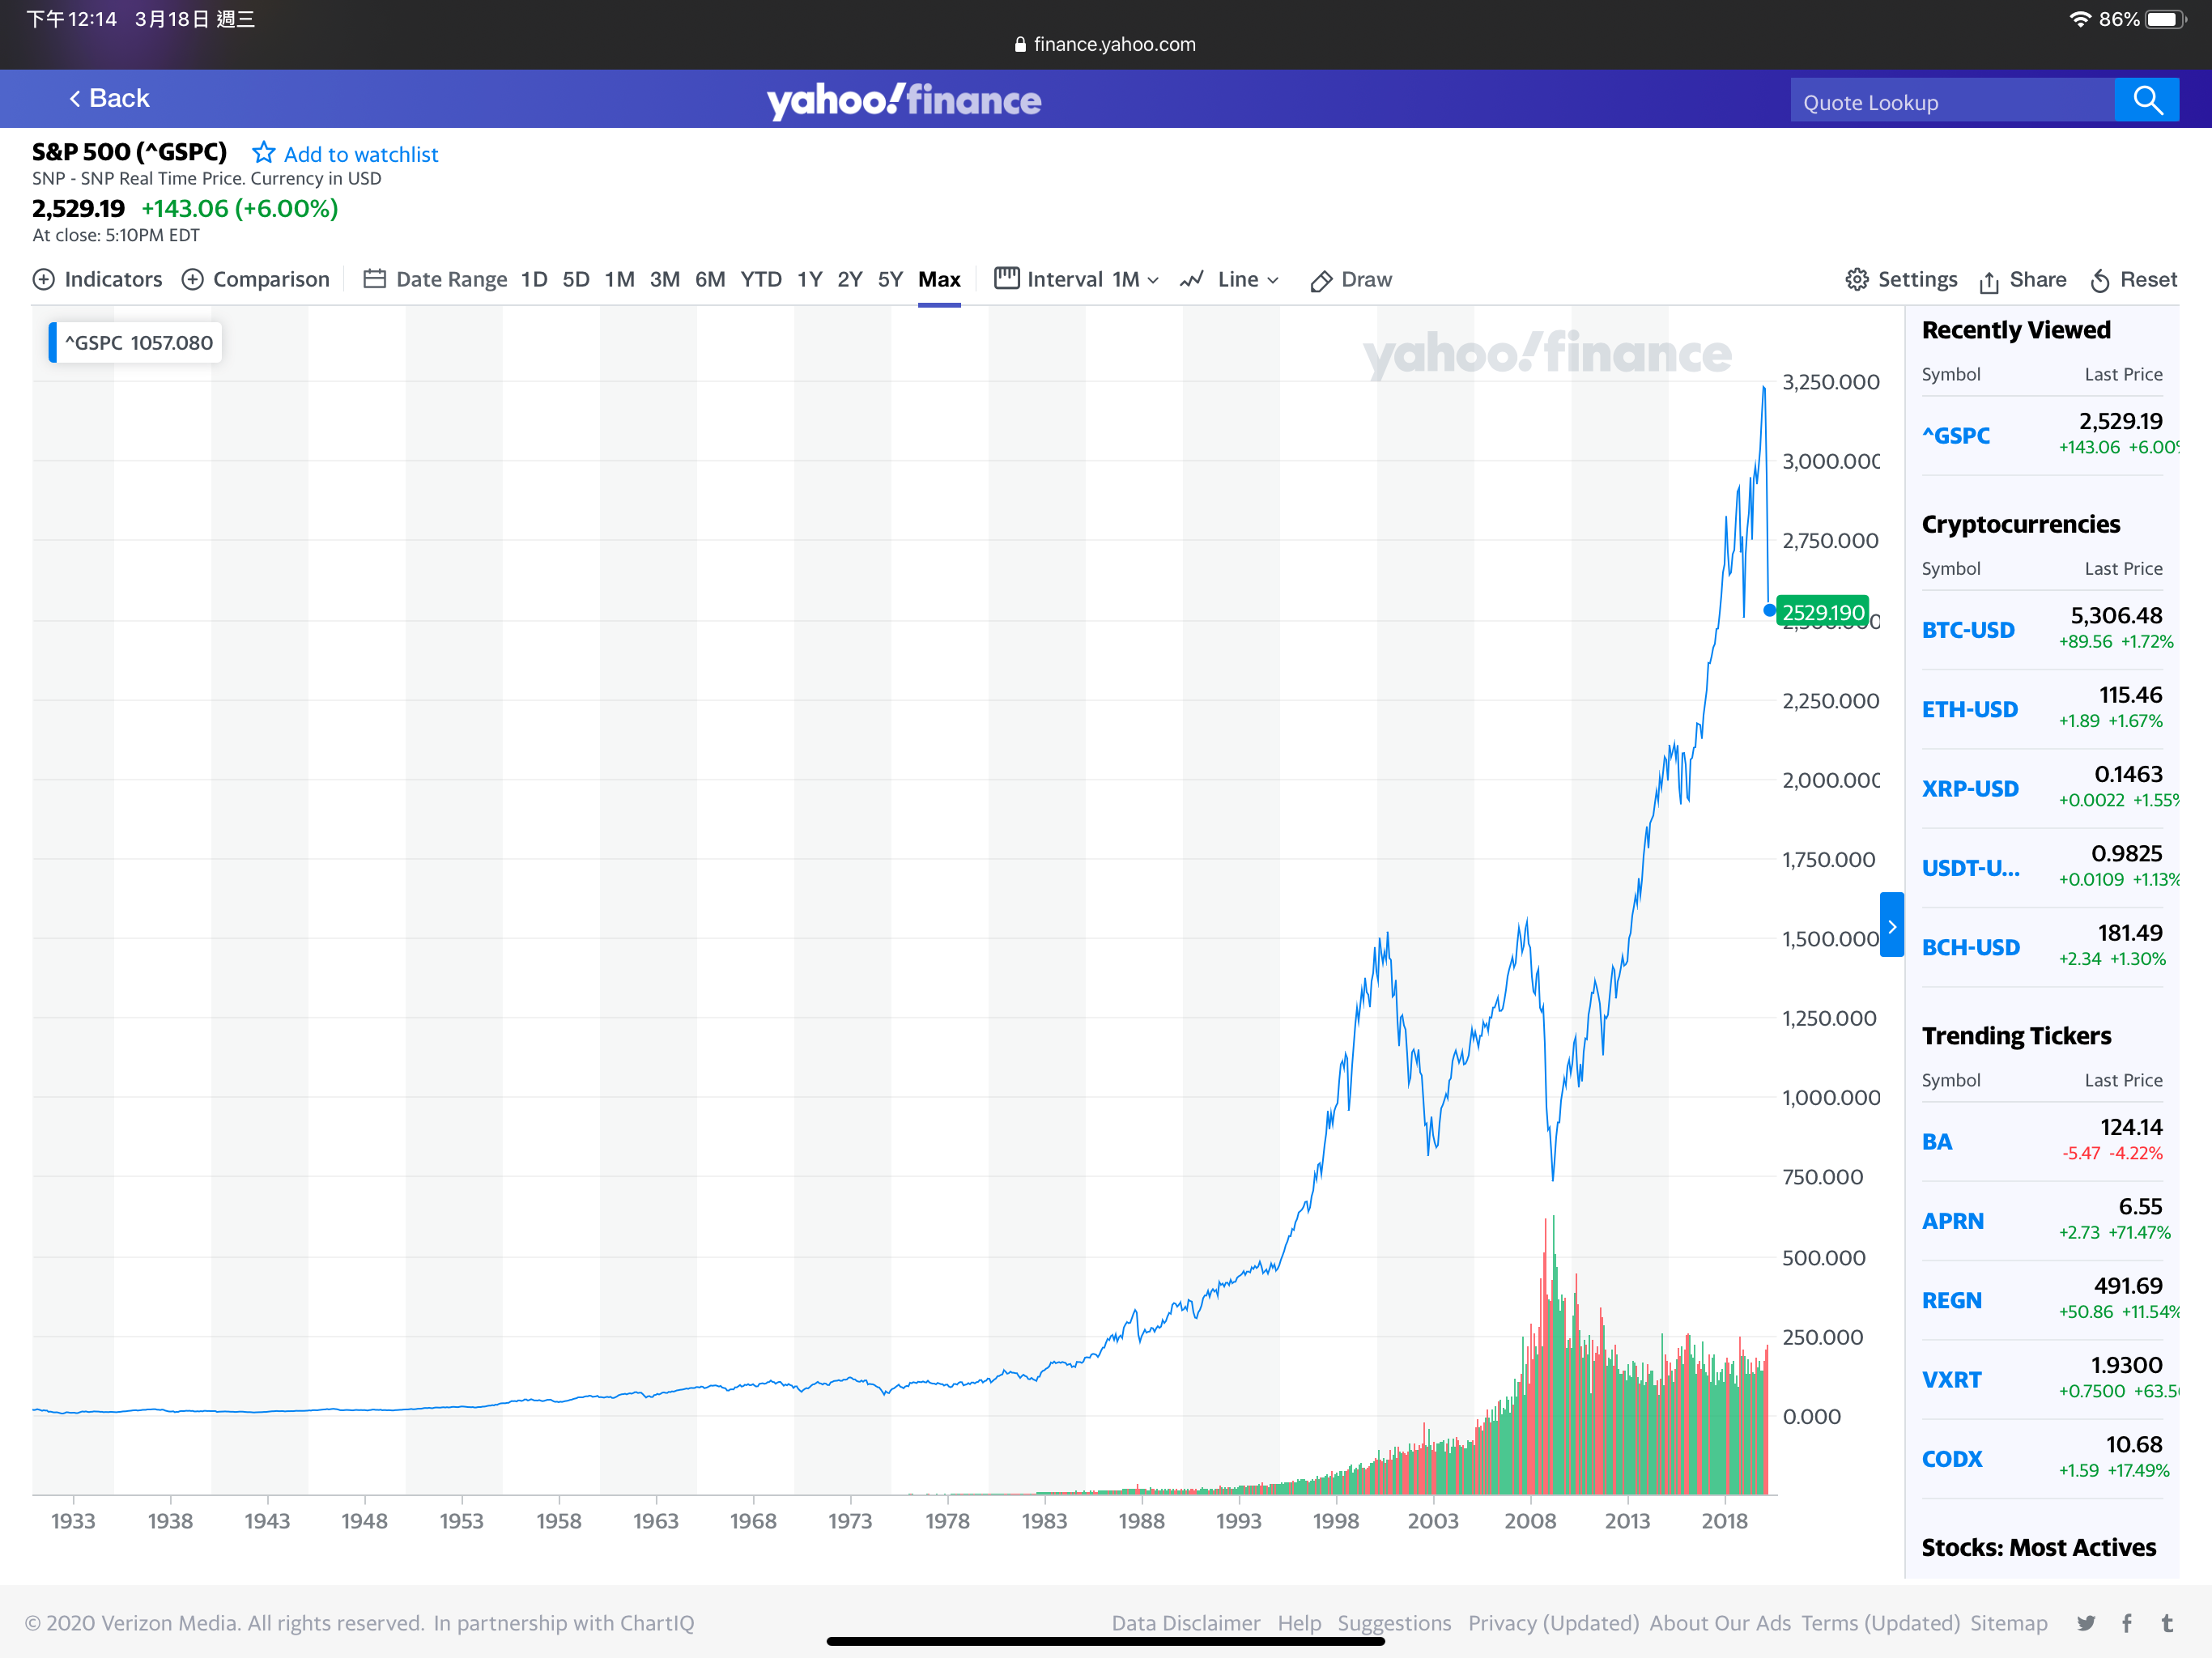Click the Twitter icon in footer
Screen dimensions: 2212x1658
[x=2085, y=1623]
